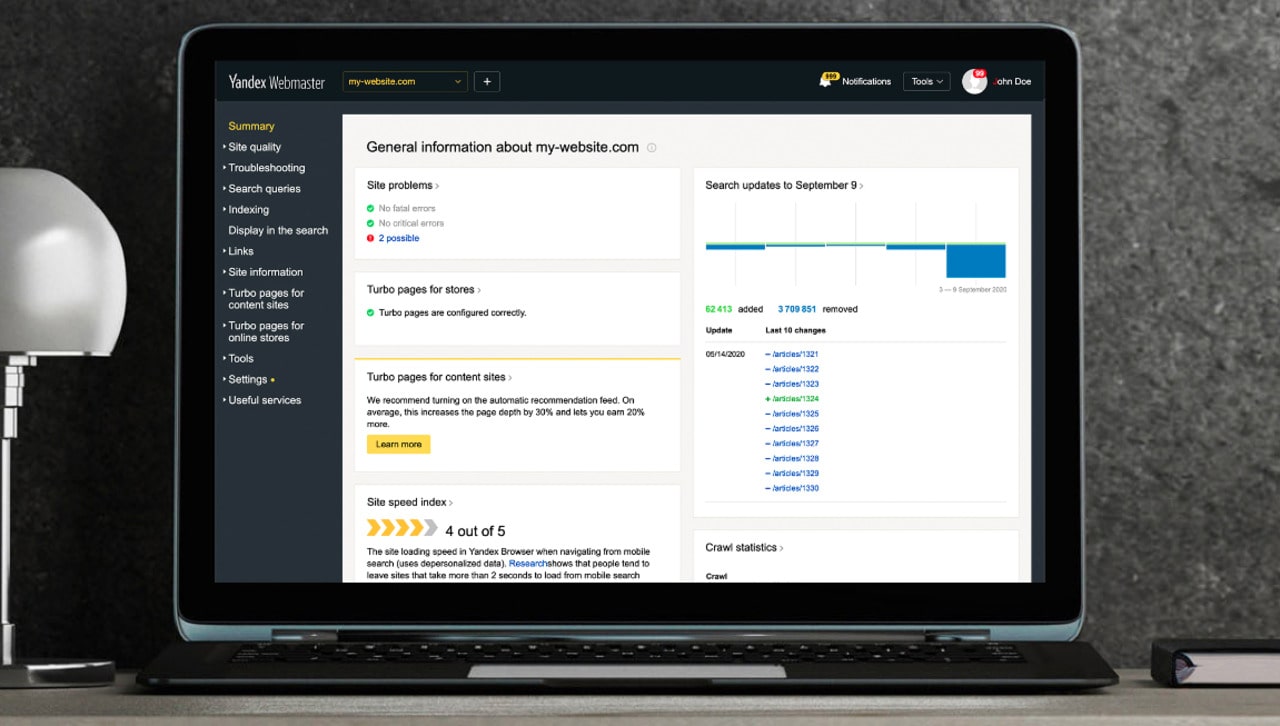
Task: Open the /articles/1323 link
Action: tap(795, 384)
